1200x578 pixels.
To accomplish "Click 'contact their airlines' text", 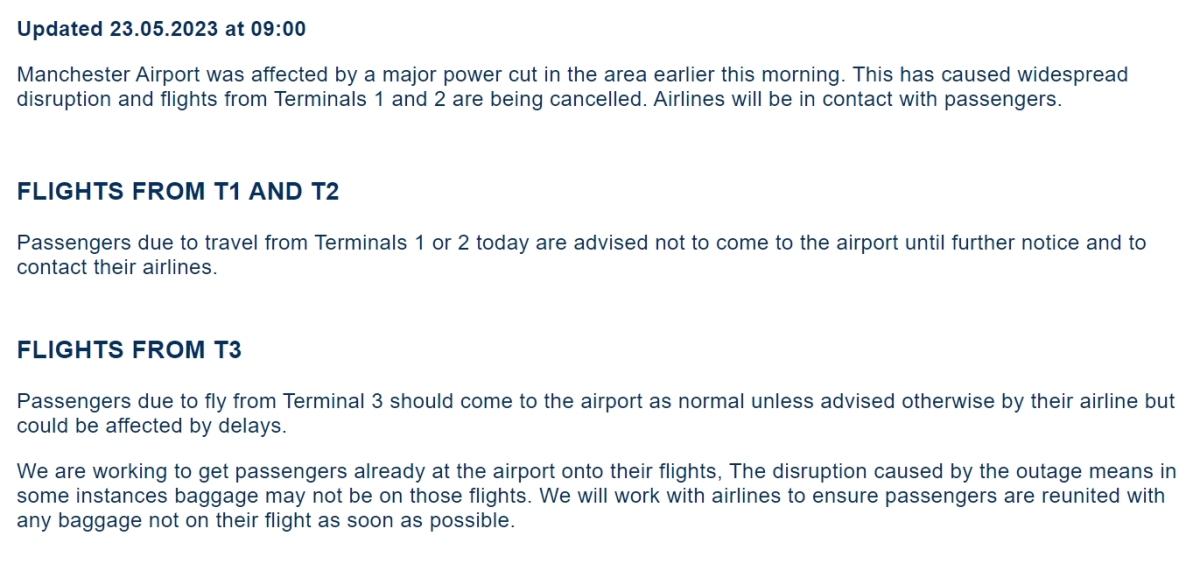I will point(116,268).
